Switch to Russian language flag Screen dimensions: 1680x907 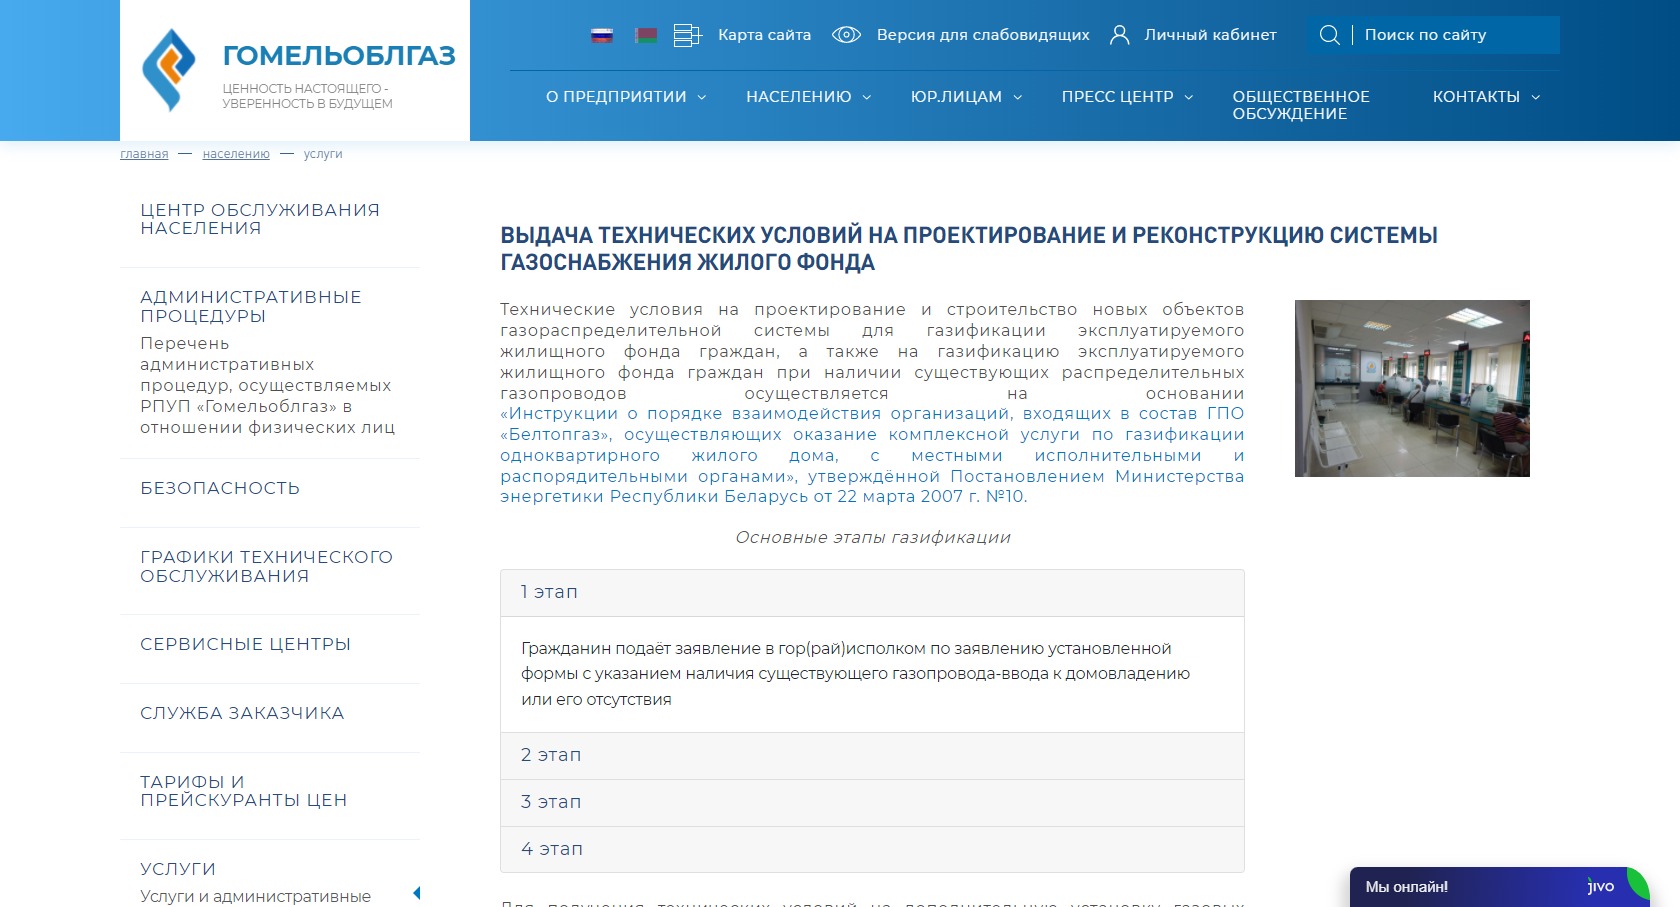tap(601, 36)
